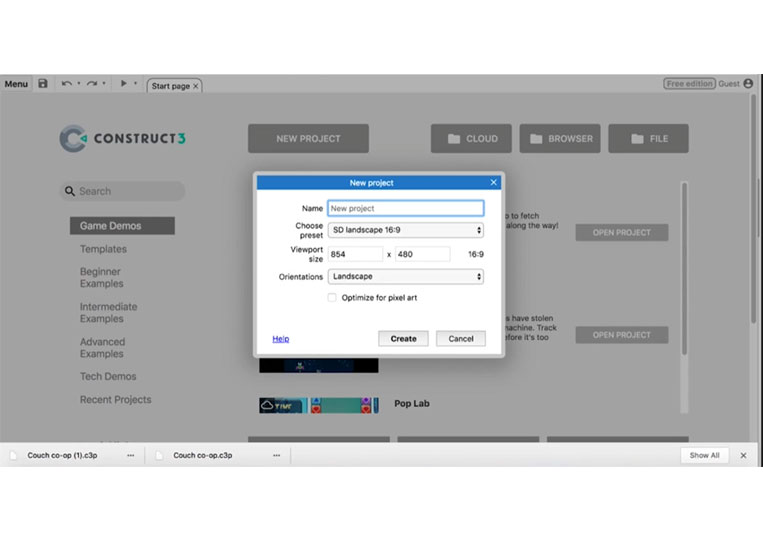
Task: Select Tech Demos category
Action: point(108,377)
